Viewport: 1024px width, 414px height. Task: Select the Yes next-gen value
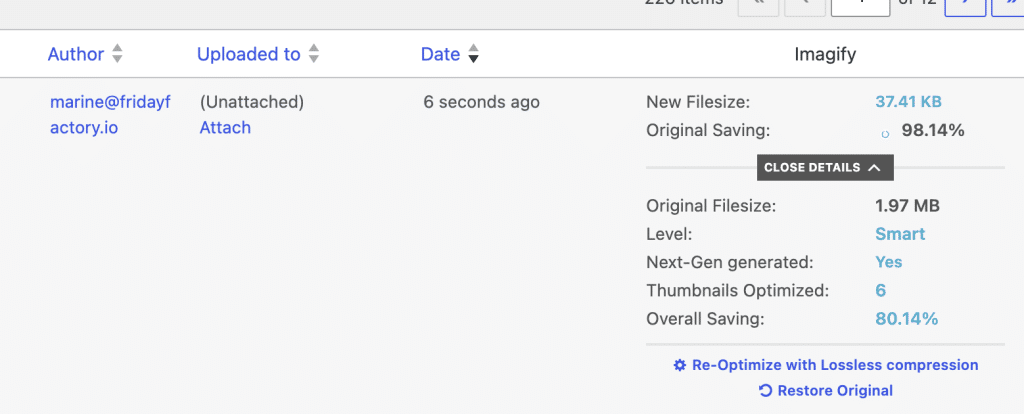(x=889, y=263)
